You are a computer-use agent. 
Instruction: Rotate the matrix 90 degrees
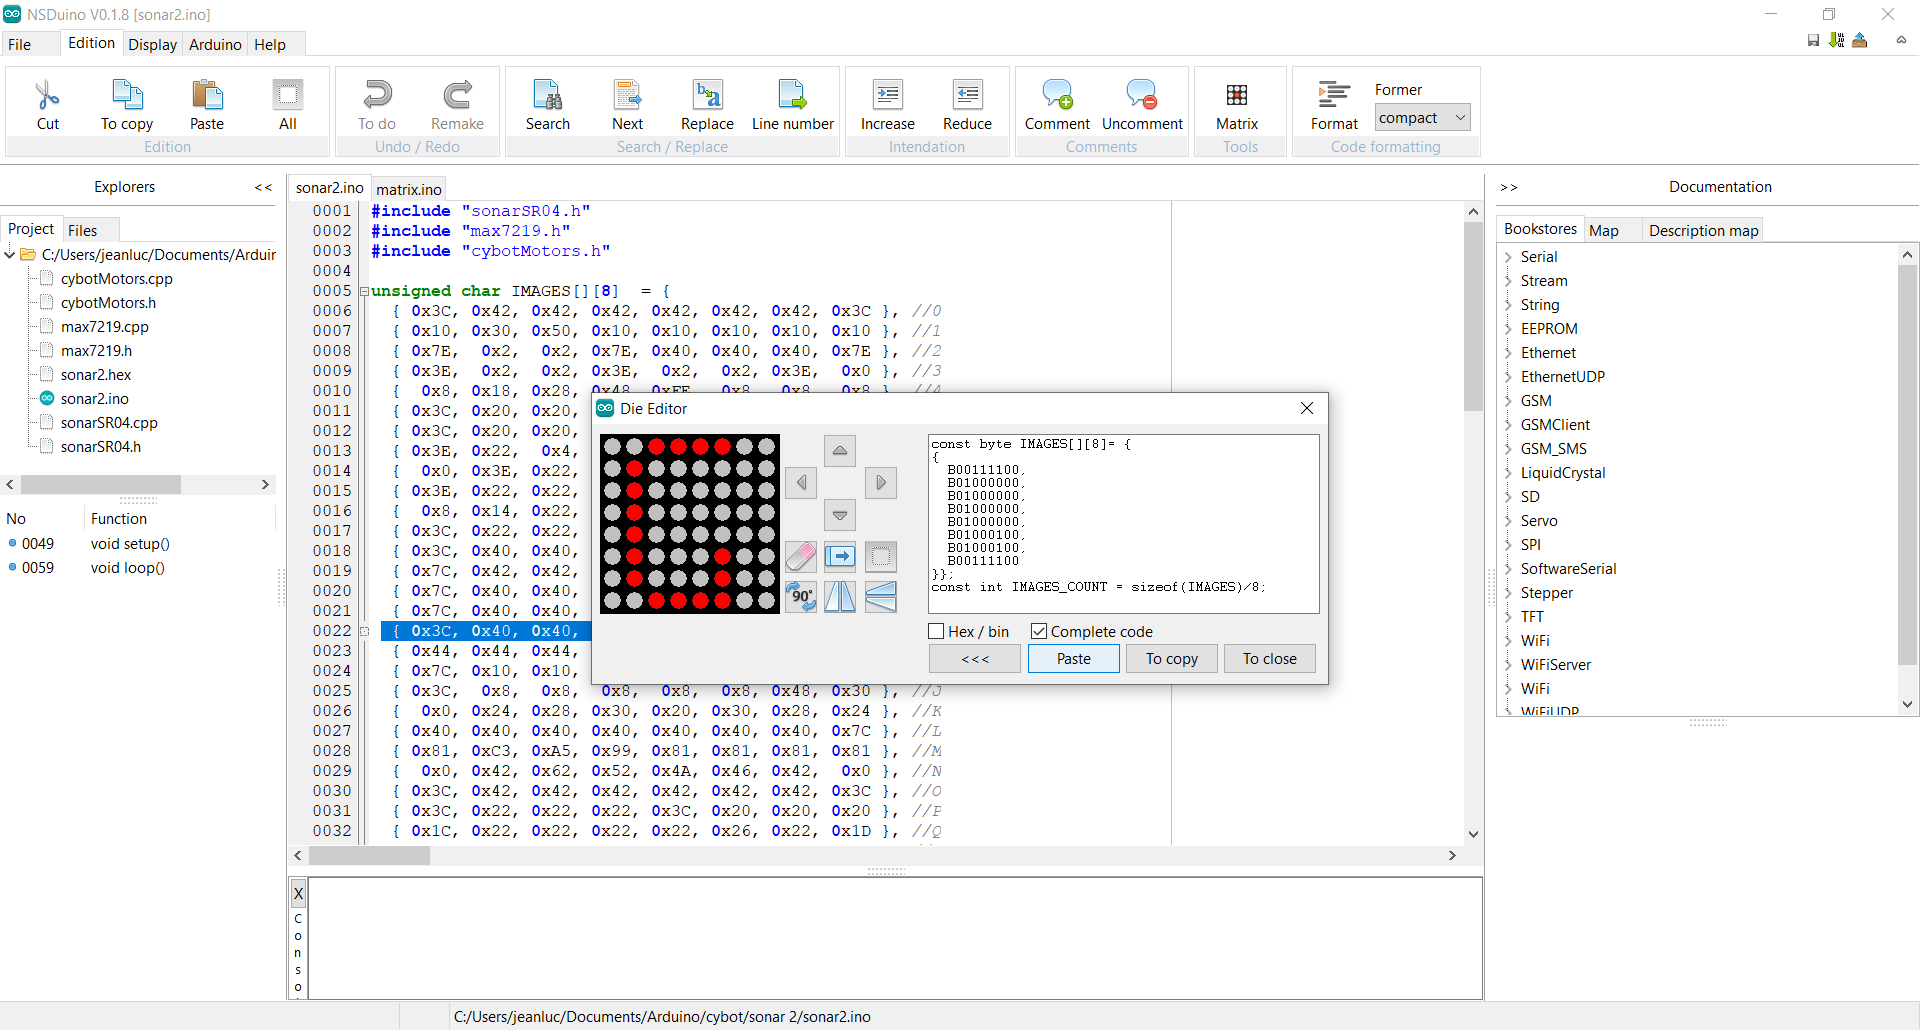coord(801,597)
